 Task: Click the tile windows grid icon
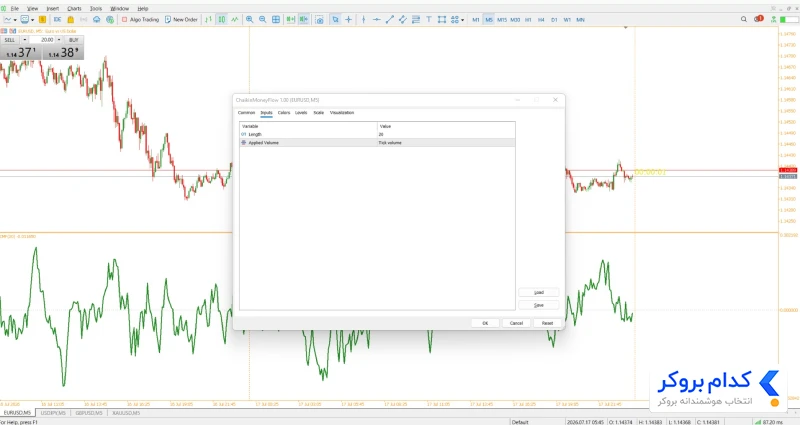pos(276,19)
